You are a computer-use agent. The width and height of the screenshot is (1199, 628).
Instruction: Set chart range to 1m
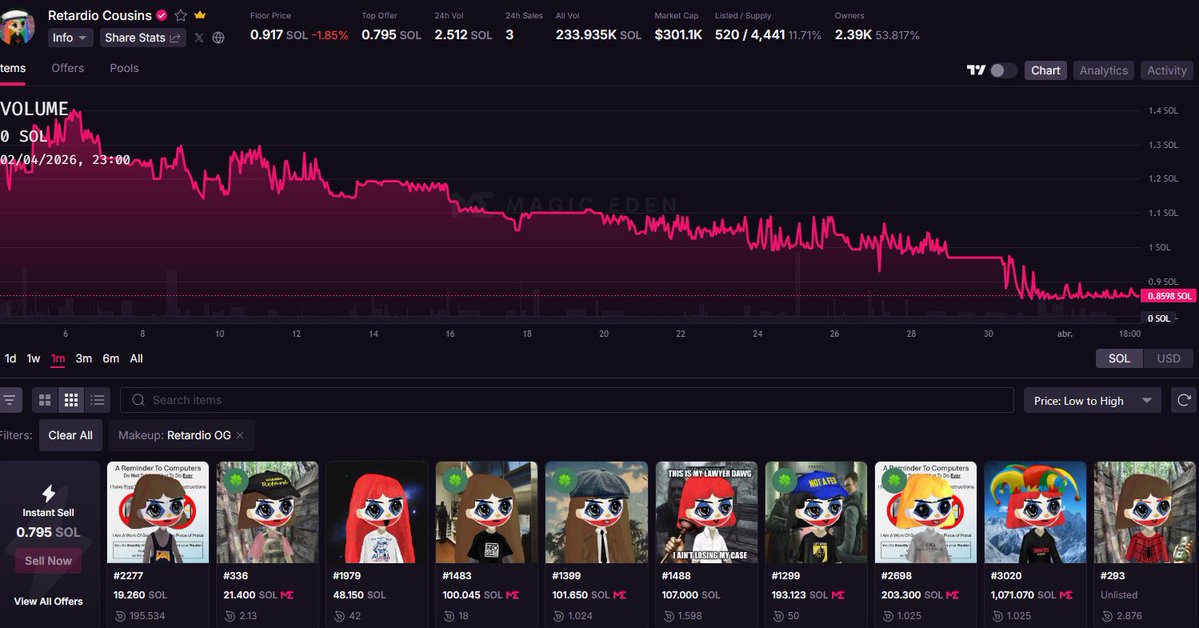coord(58,359)
